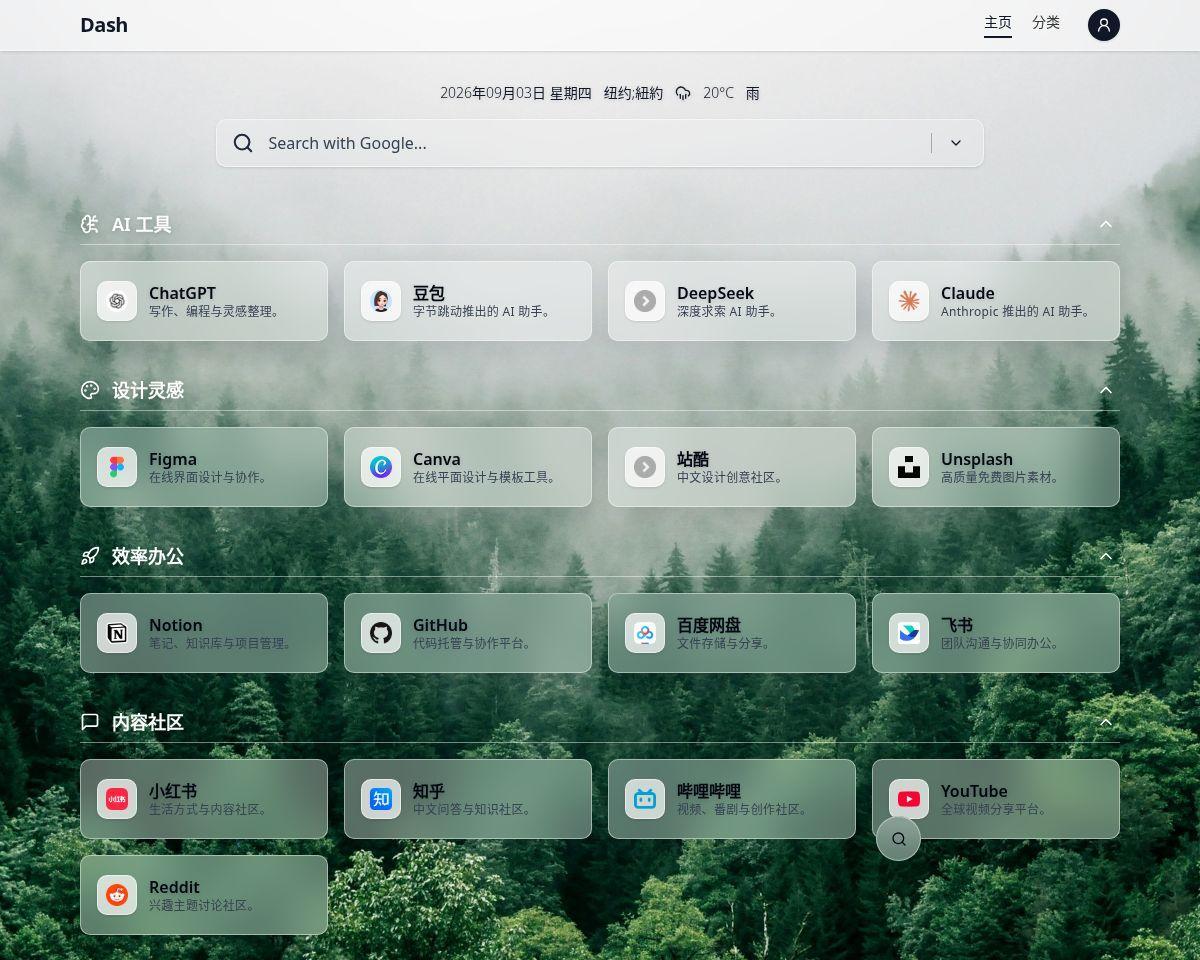Click the DeepSeek arrow icon

[x=645, y=301]
